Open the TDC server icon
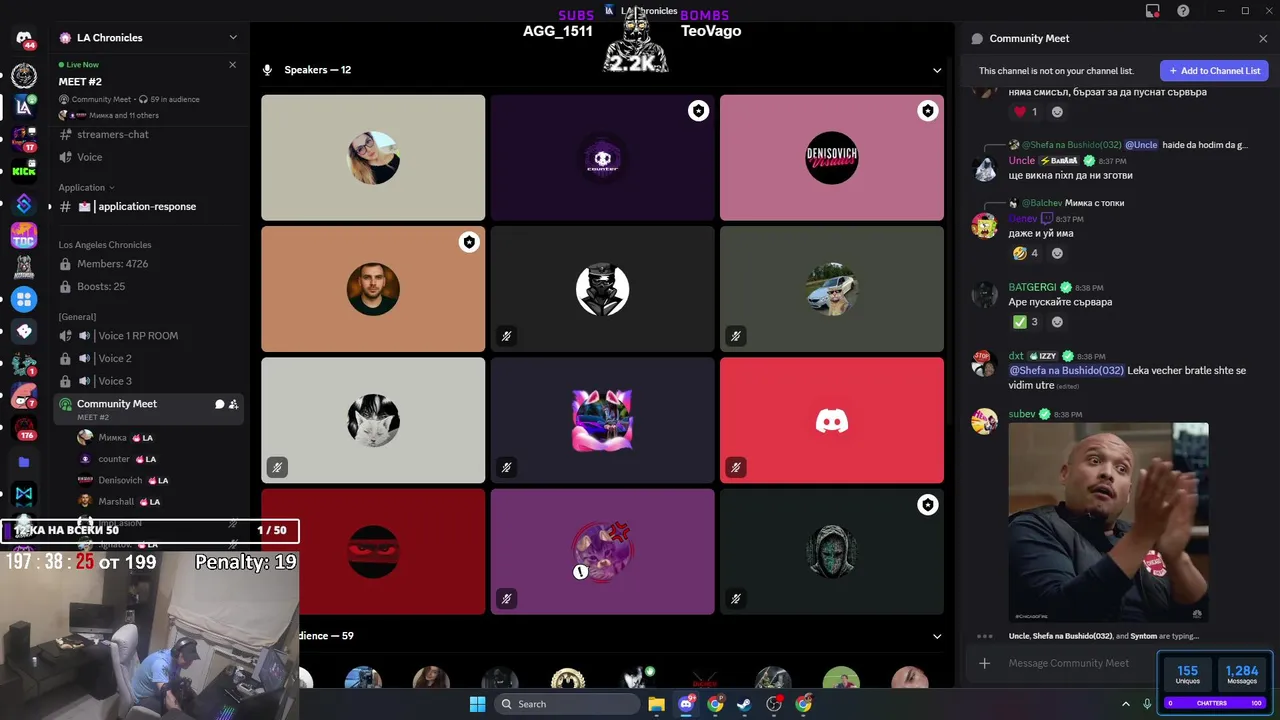Image resolution: width=1280 pixels, height=720 pixels. point(24,236)
